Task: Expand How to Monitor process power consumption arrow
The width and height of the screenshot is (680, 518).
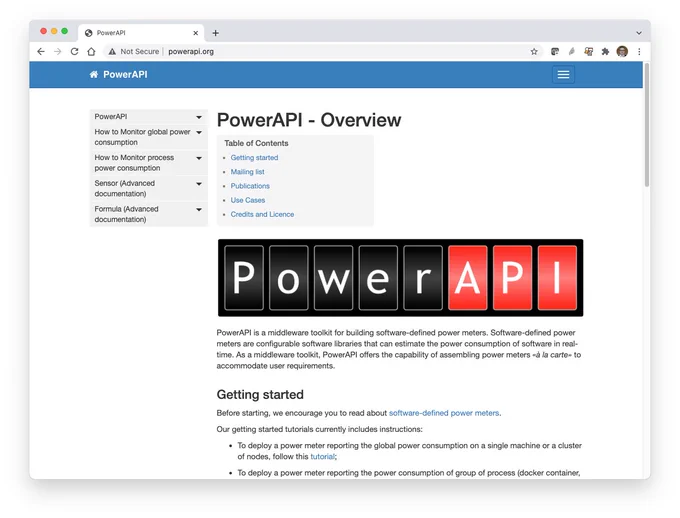Action: (x=199, y=158)
